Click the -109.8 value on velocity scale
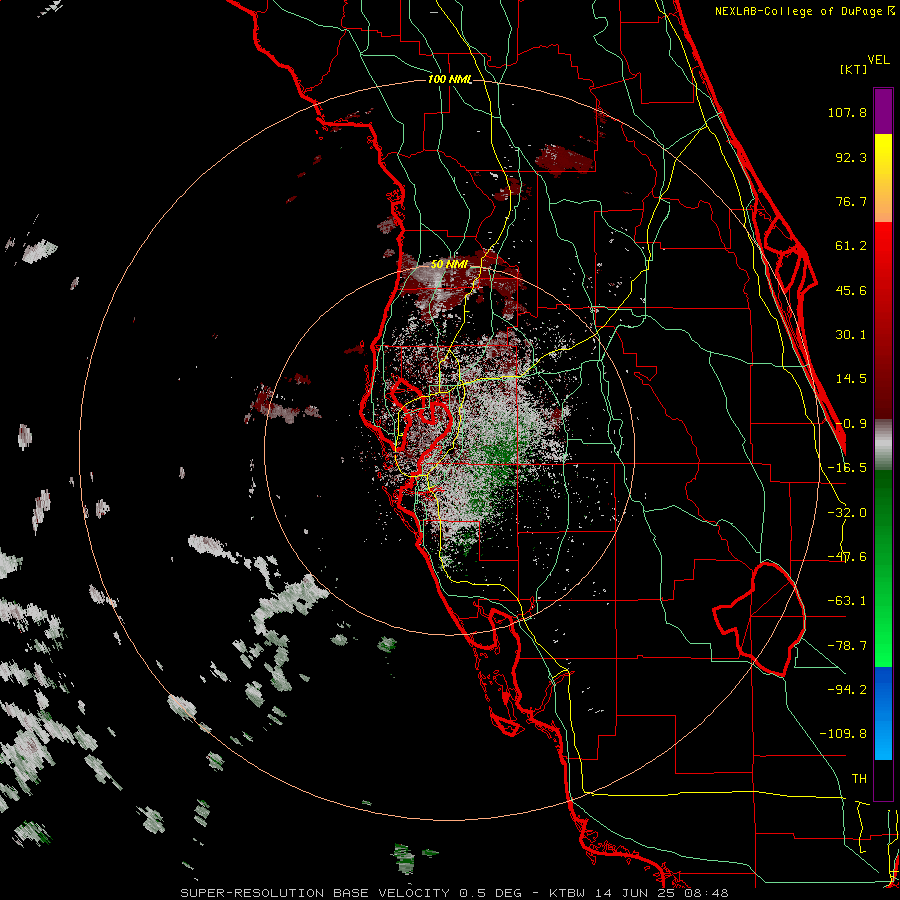The width and height of the screenshot is (900, 900). 843,734
